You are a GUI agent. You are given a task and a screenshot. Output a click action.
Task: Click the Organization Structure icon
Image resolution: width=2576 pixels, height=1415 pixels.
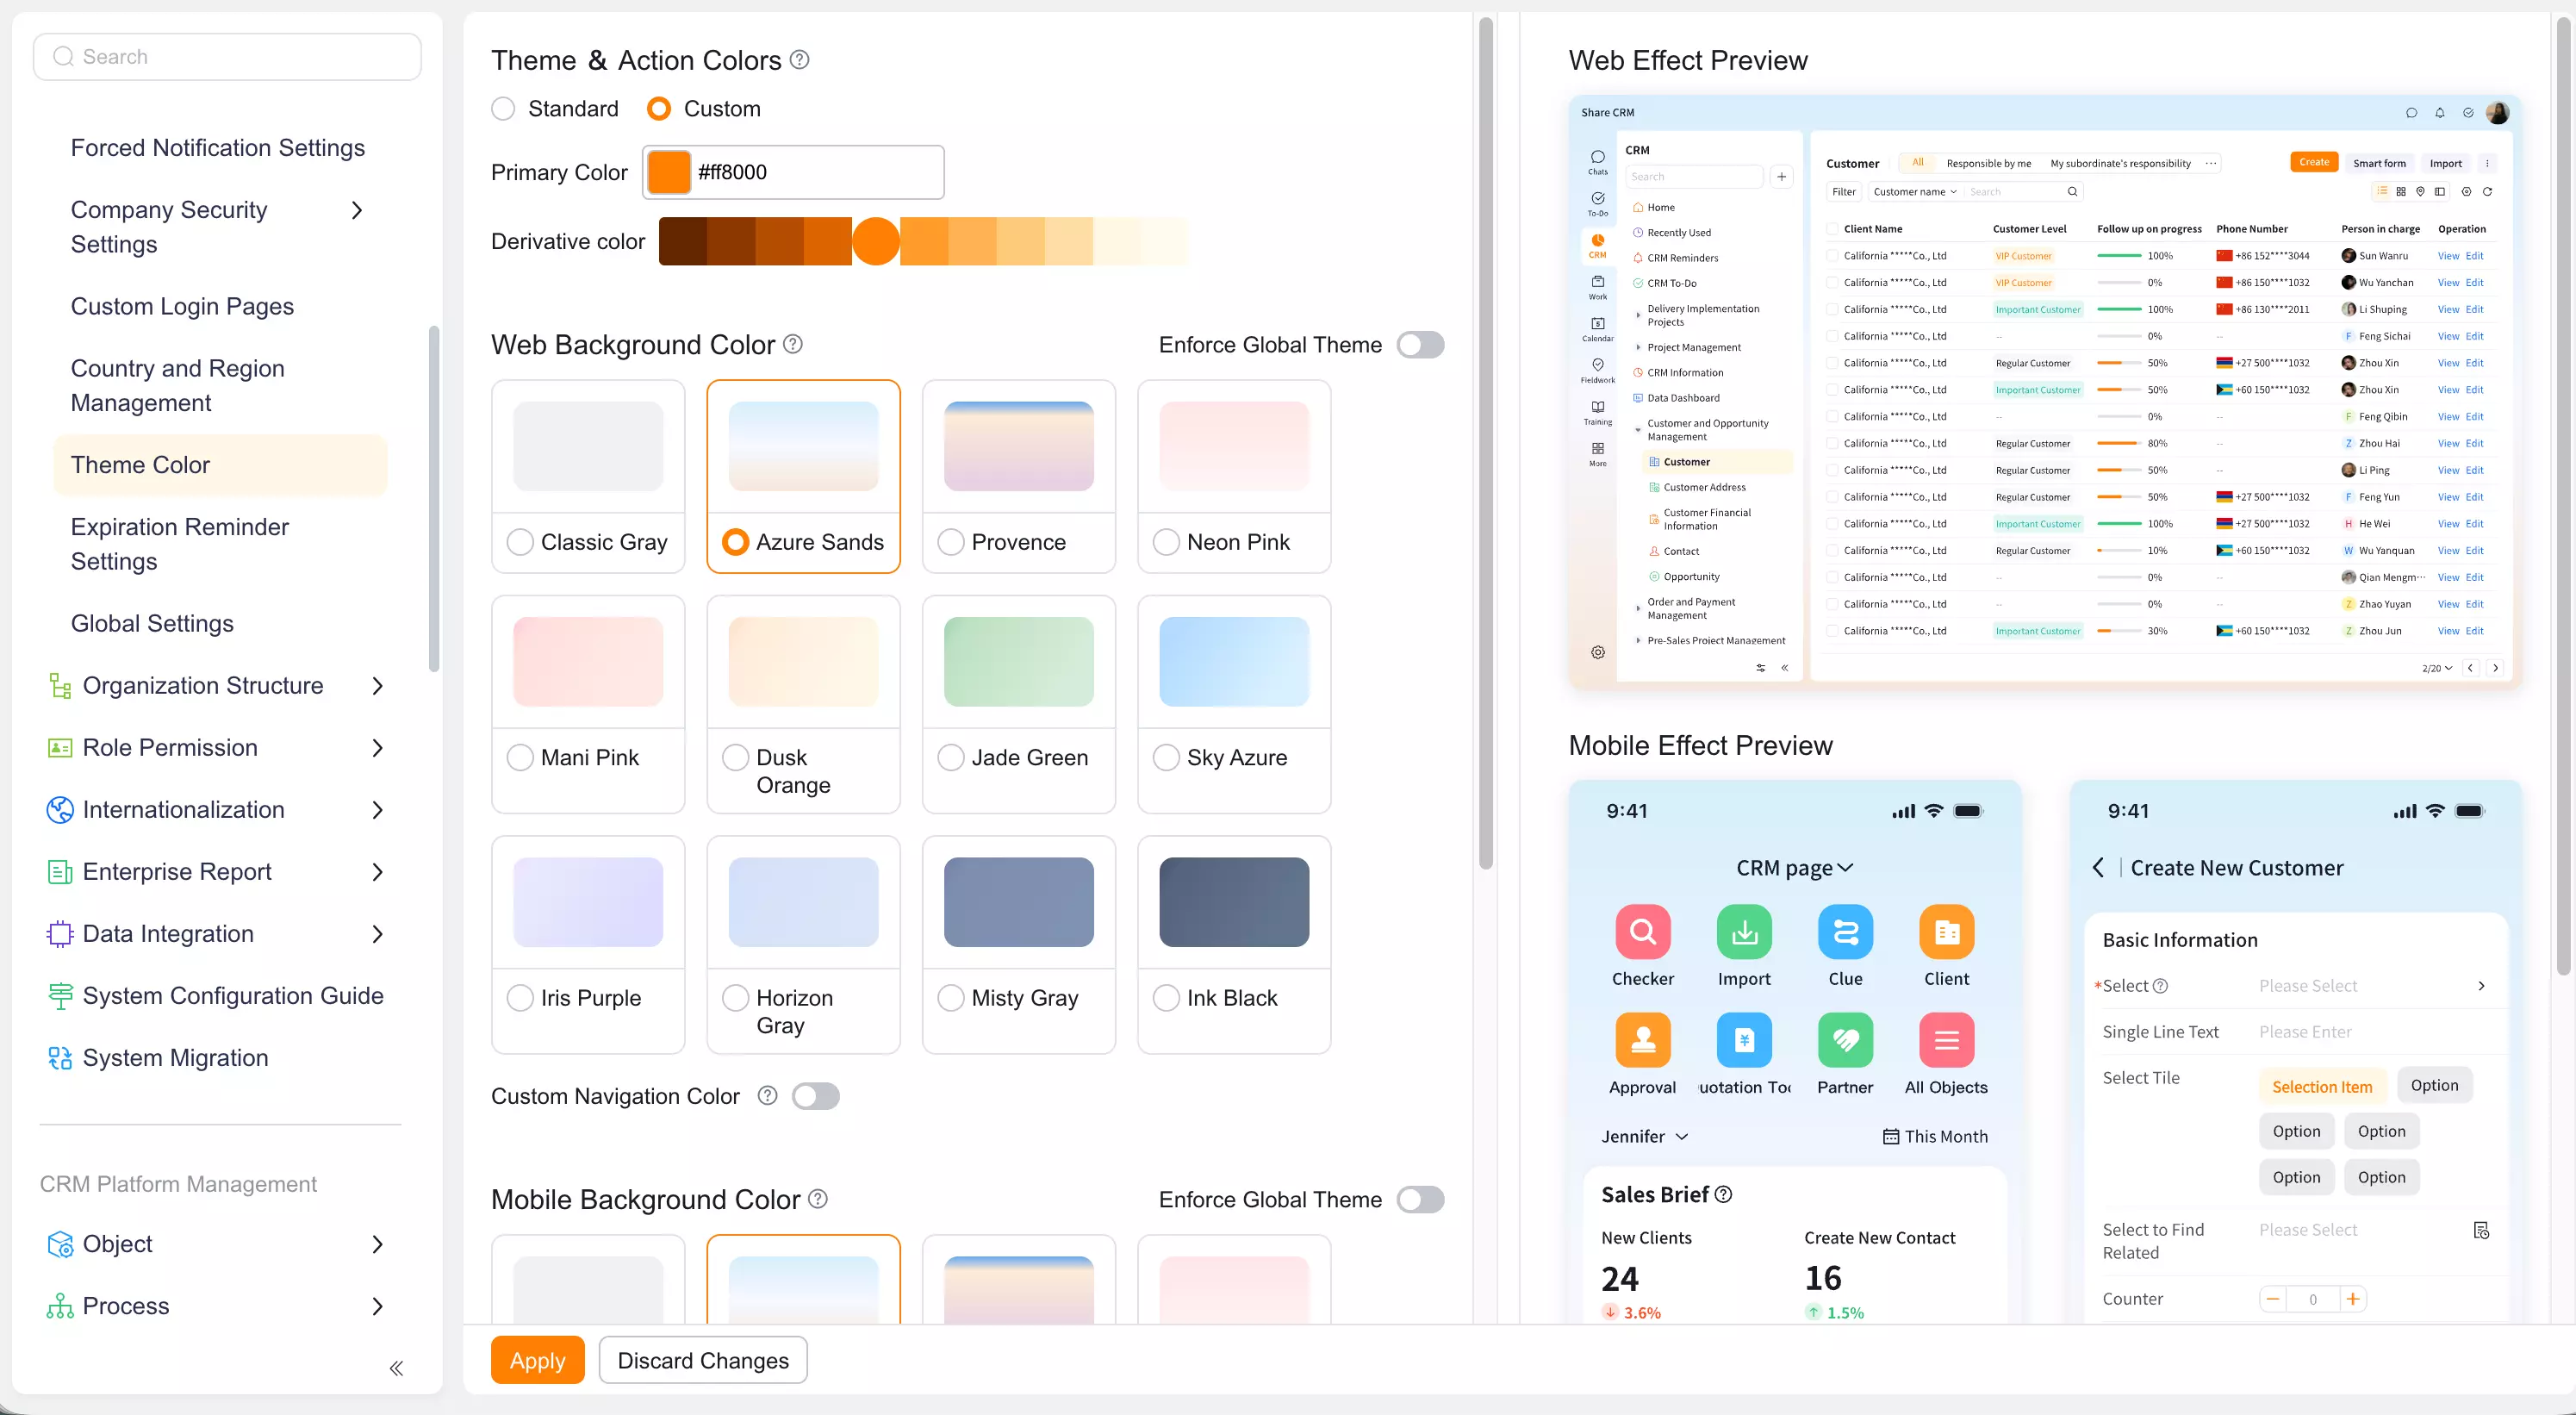point(60,685)
